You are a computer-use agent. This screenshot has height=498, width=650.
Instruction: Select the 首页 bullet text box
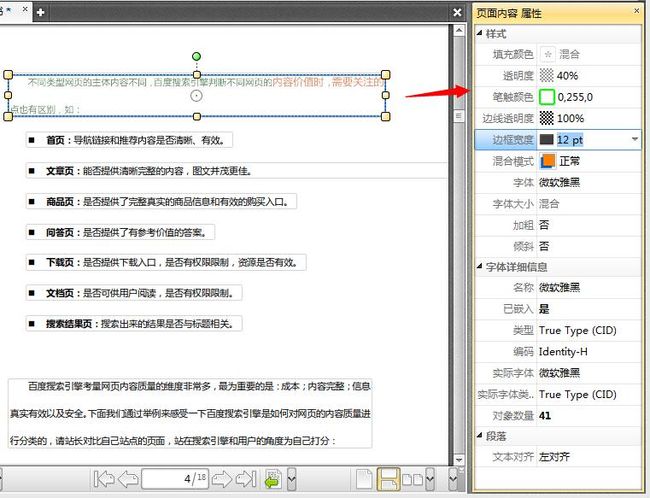pyautogui.click(x=129, y=140)
